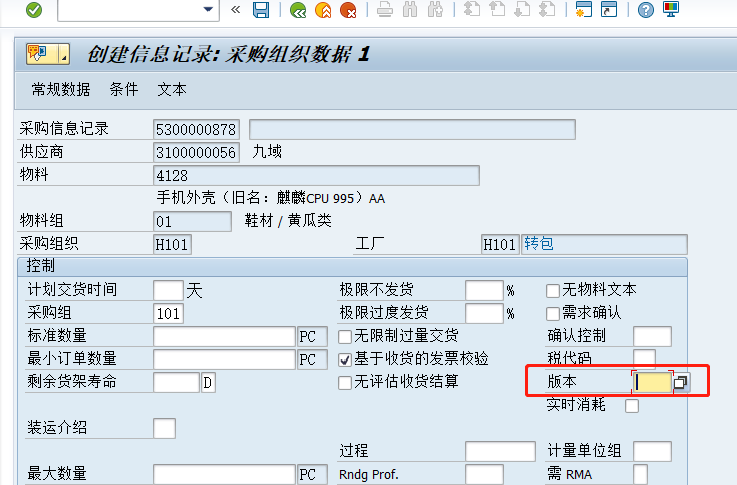737x485 pixels.
Task: Click the 工厂 field H101
Action: pyautogui.click(x=500, y=244)
